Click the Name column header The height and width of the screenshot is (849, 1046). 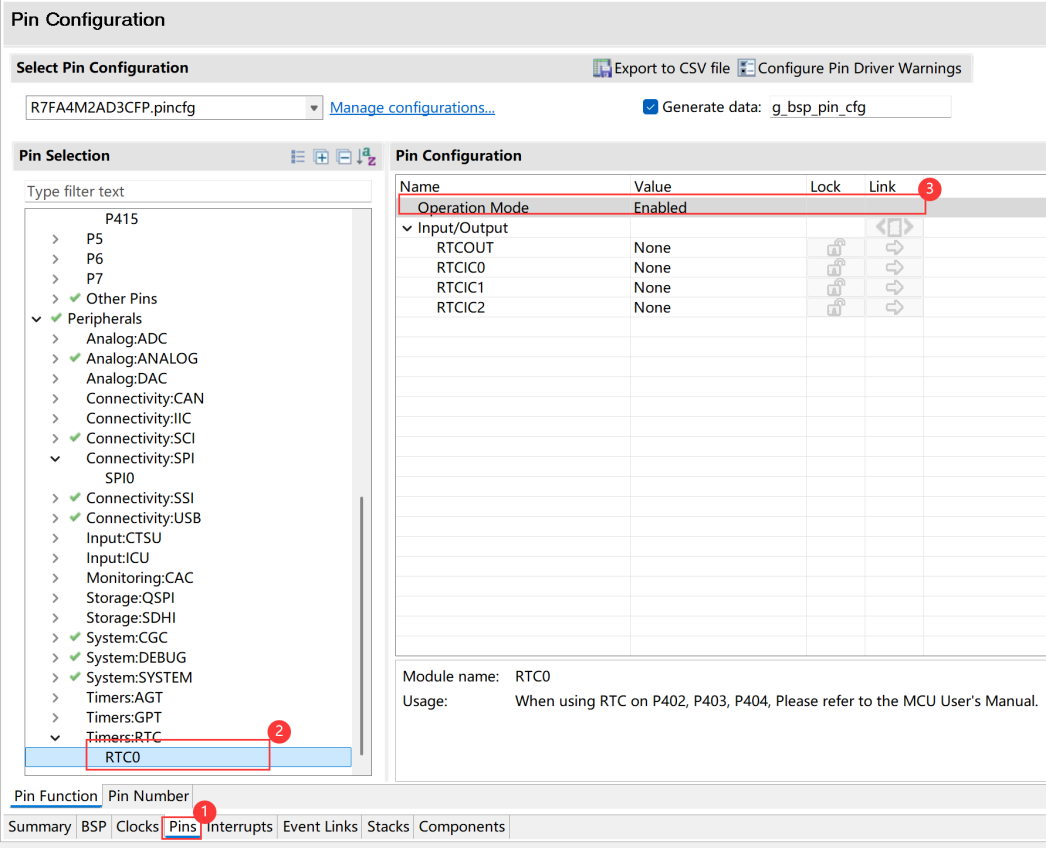point(514,187)
